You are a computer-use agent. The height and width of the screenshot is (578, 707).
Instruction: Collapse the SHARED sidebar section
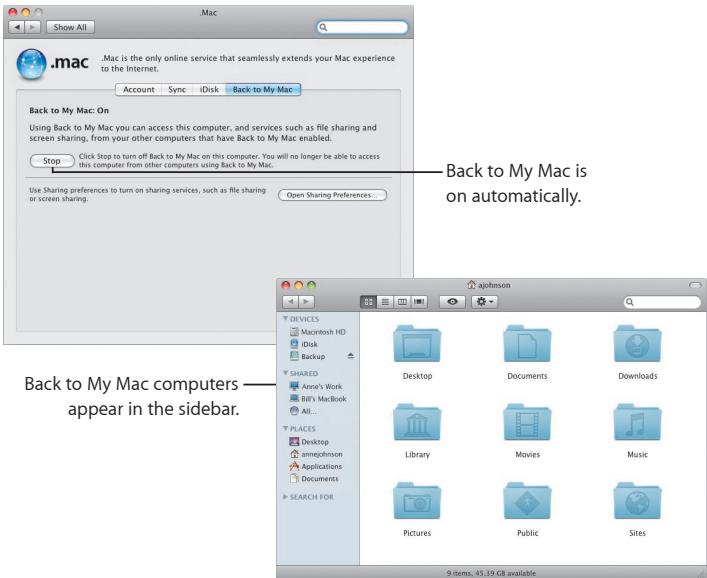(x=285, y=373)
